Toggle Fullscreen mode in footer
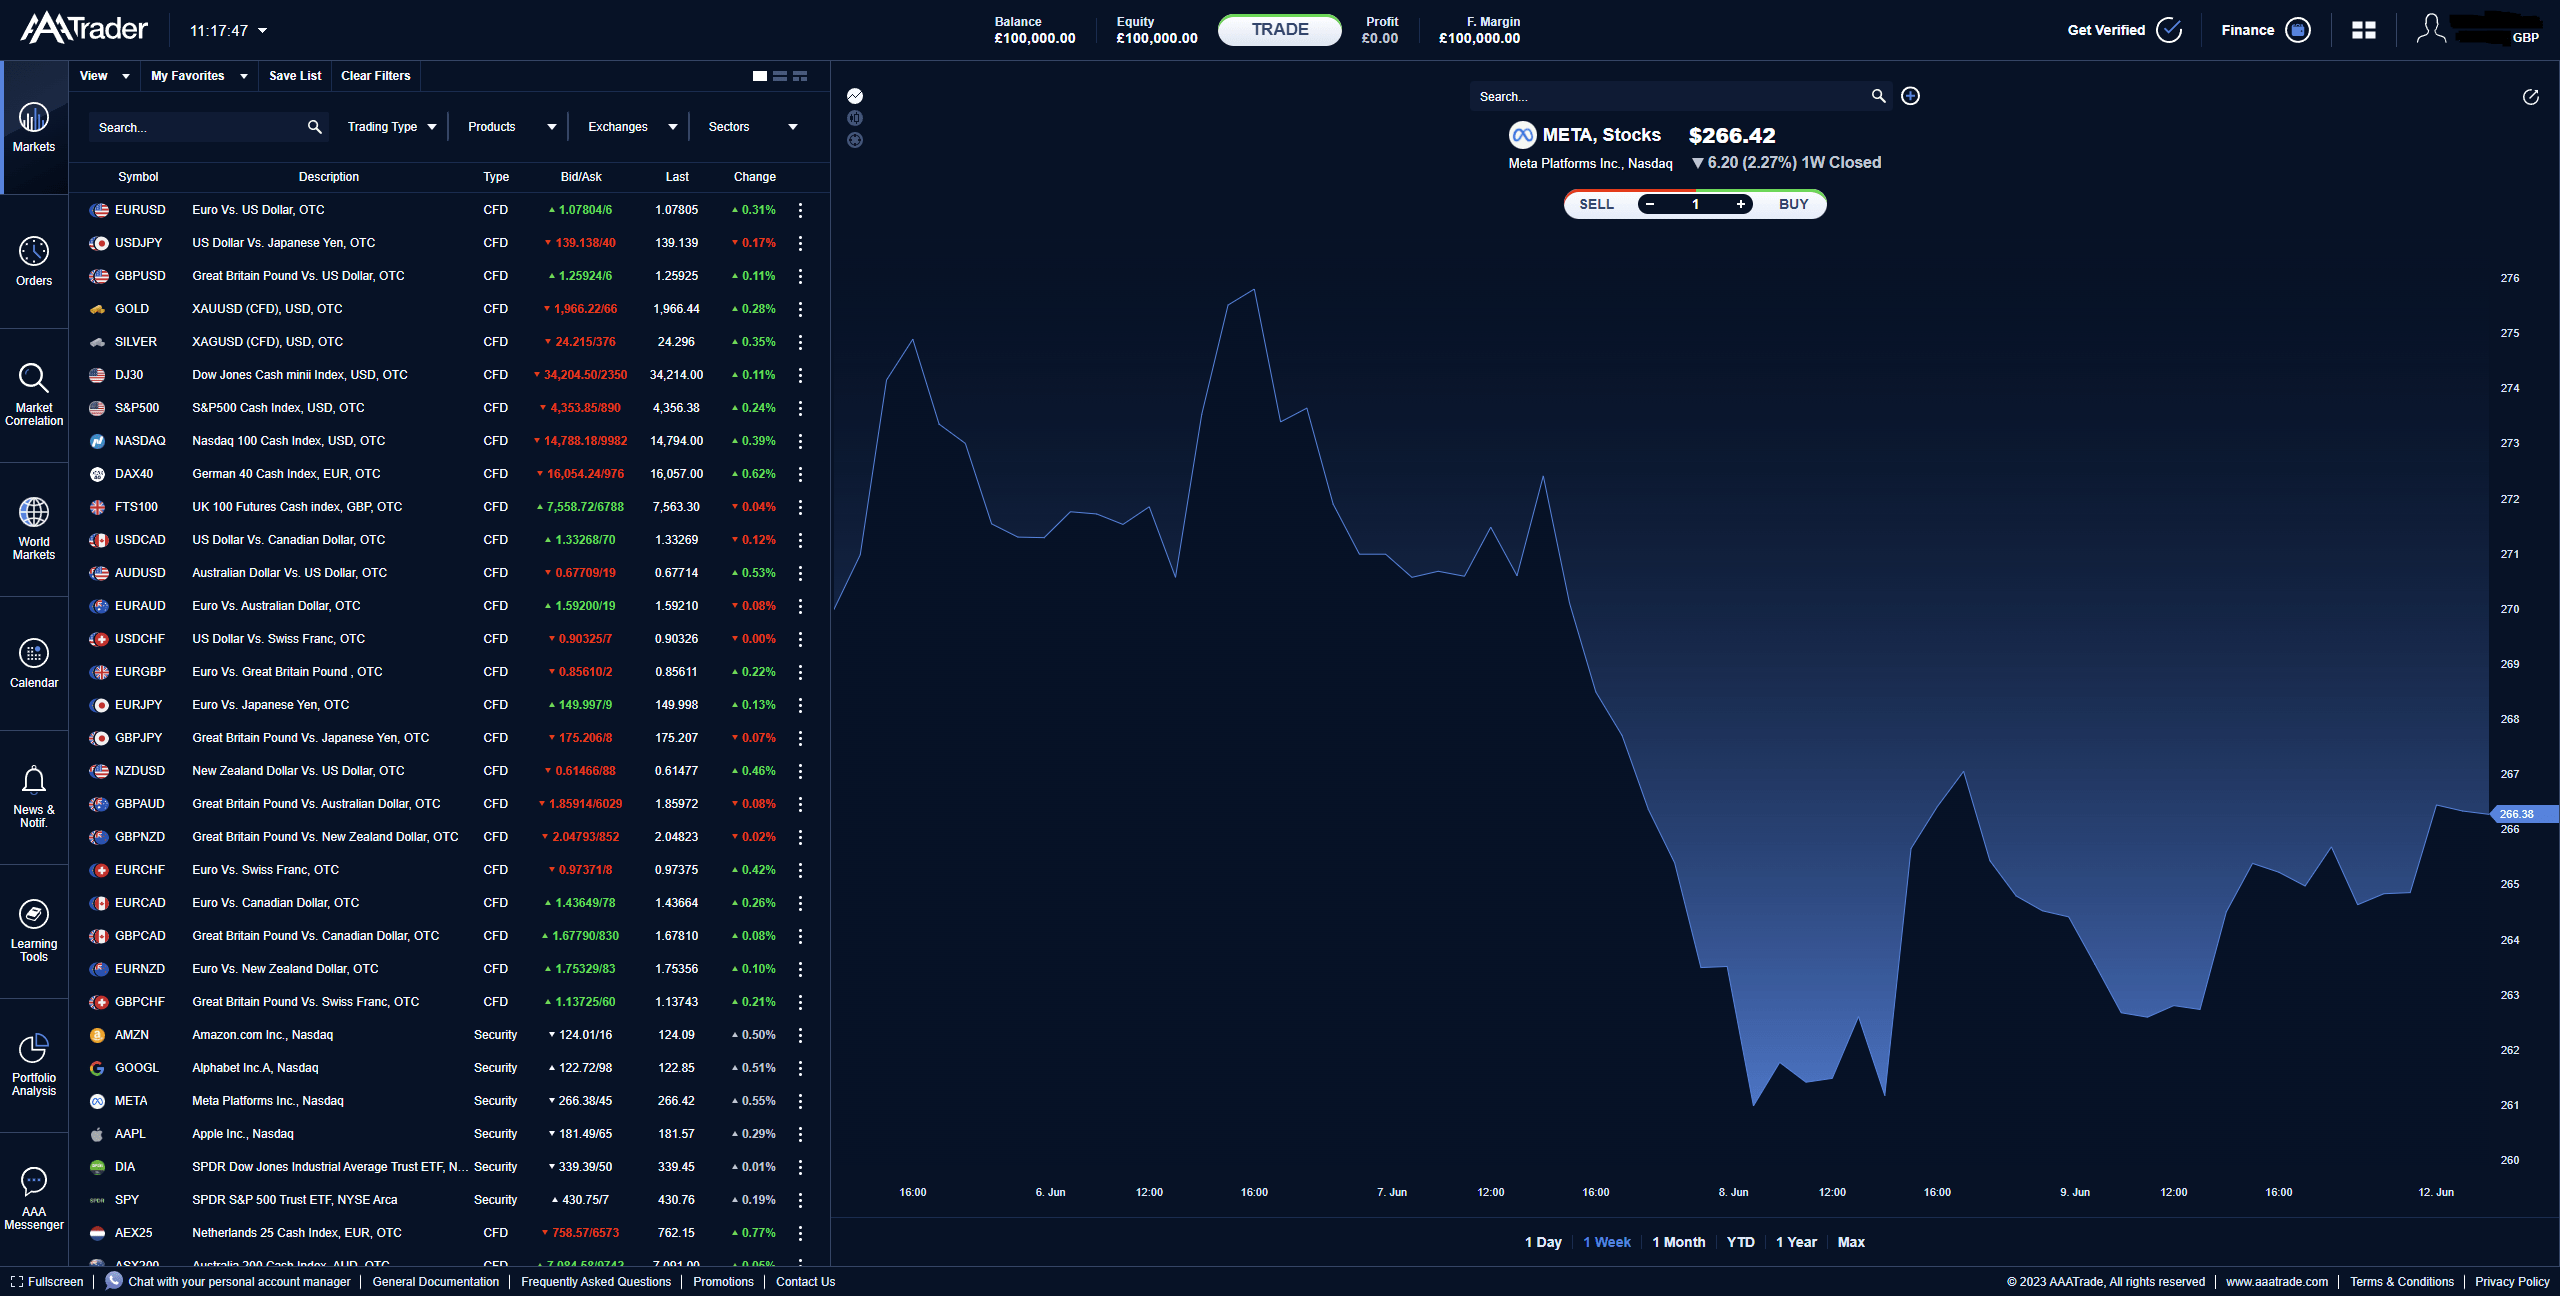Screen dimensions: 2560x1296 tap(47, 1282)
